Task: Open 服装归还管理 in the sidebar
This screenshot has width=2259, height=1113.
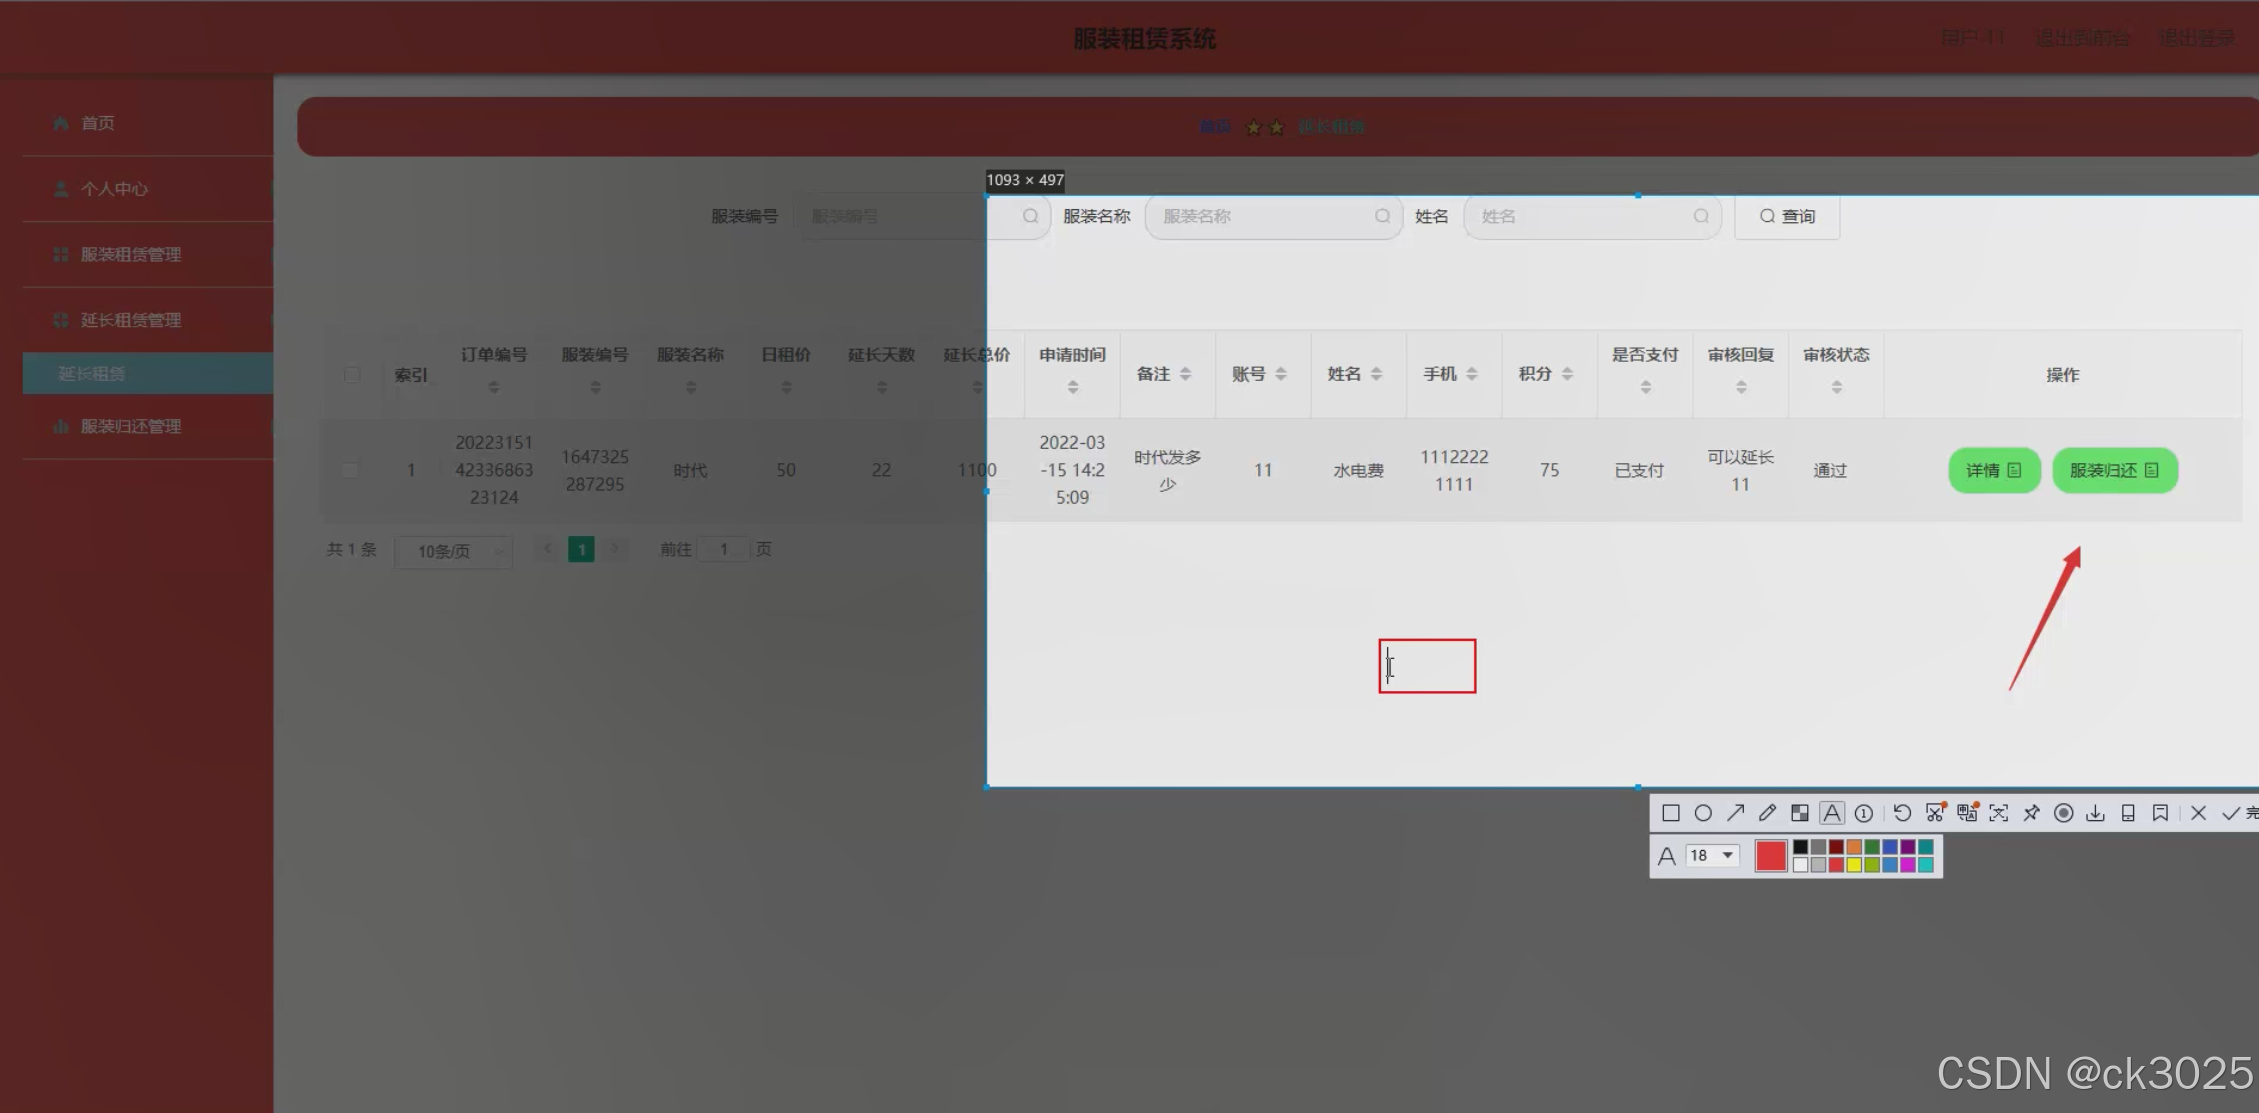Action: pyautogui.click(x=130, y=426)
